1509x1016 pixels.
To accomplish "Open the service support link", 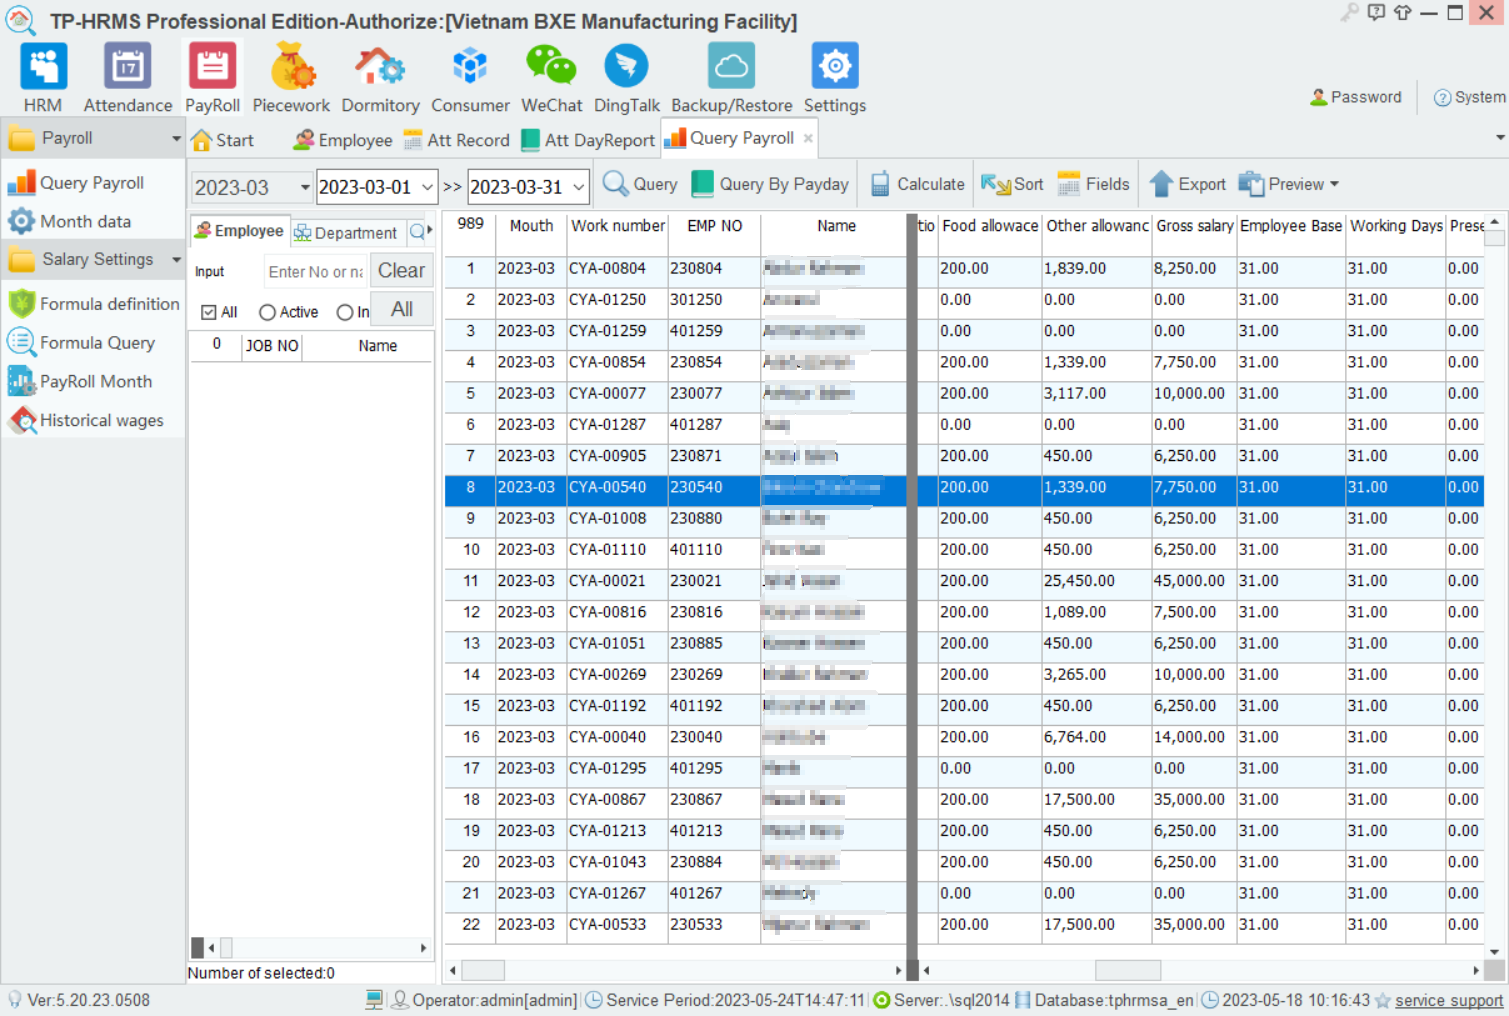I will click(x=1448, y=1000).
